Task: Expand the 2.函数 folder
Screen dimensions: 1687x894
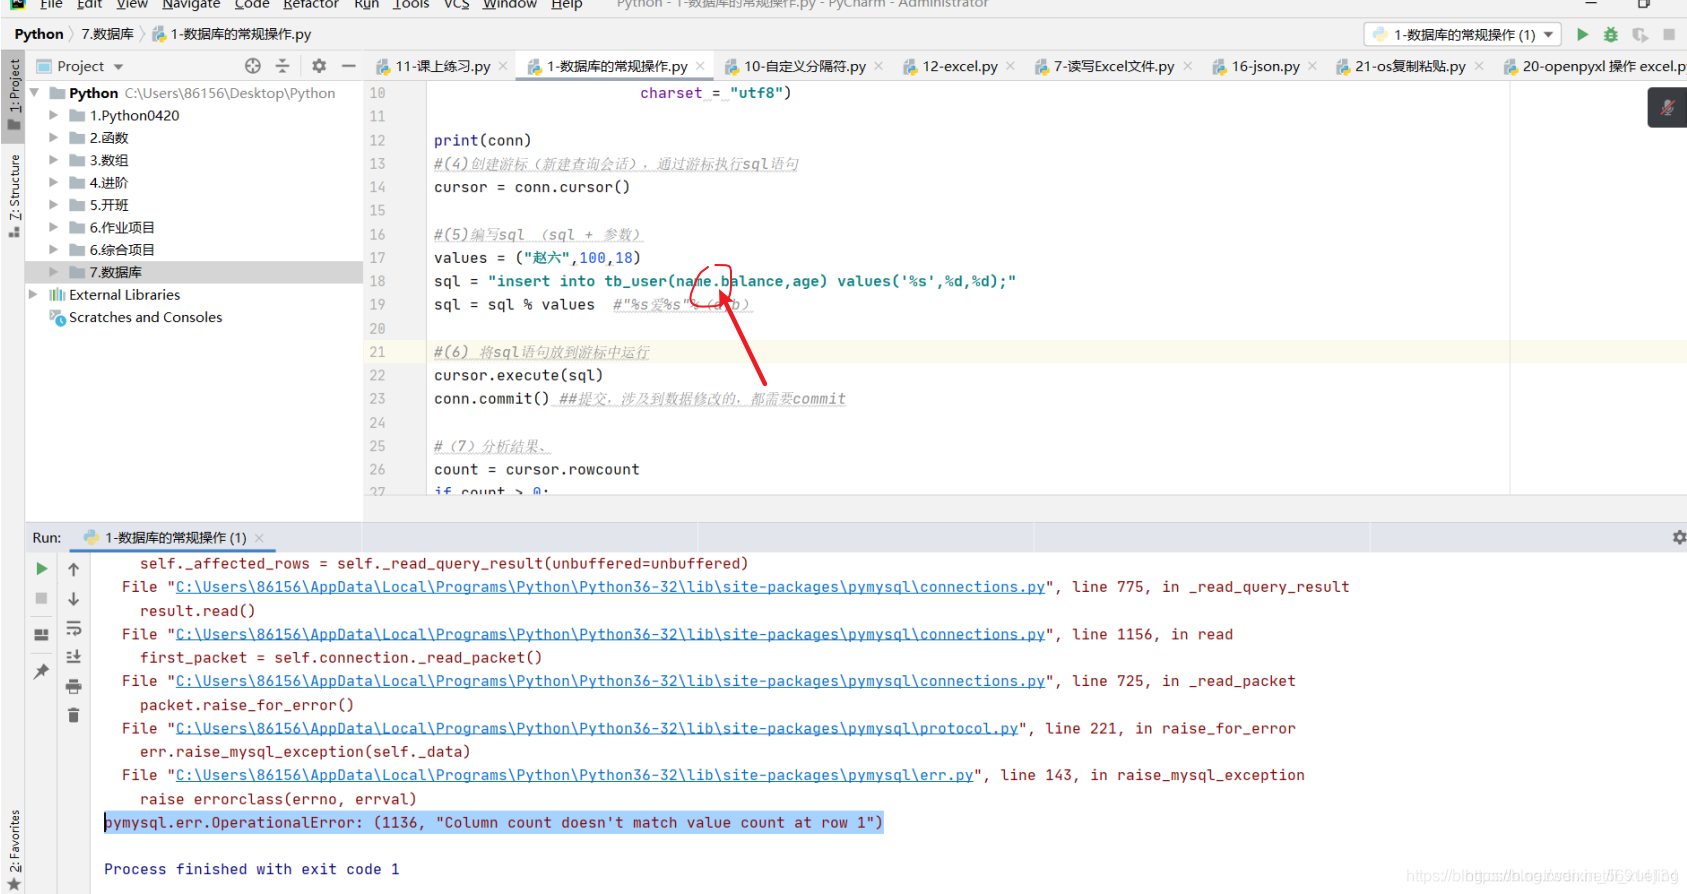Action: click(x=53, y=138)
